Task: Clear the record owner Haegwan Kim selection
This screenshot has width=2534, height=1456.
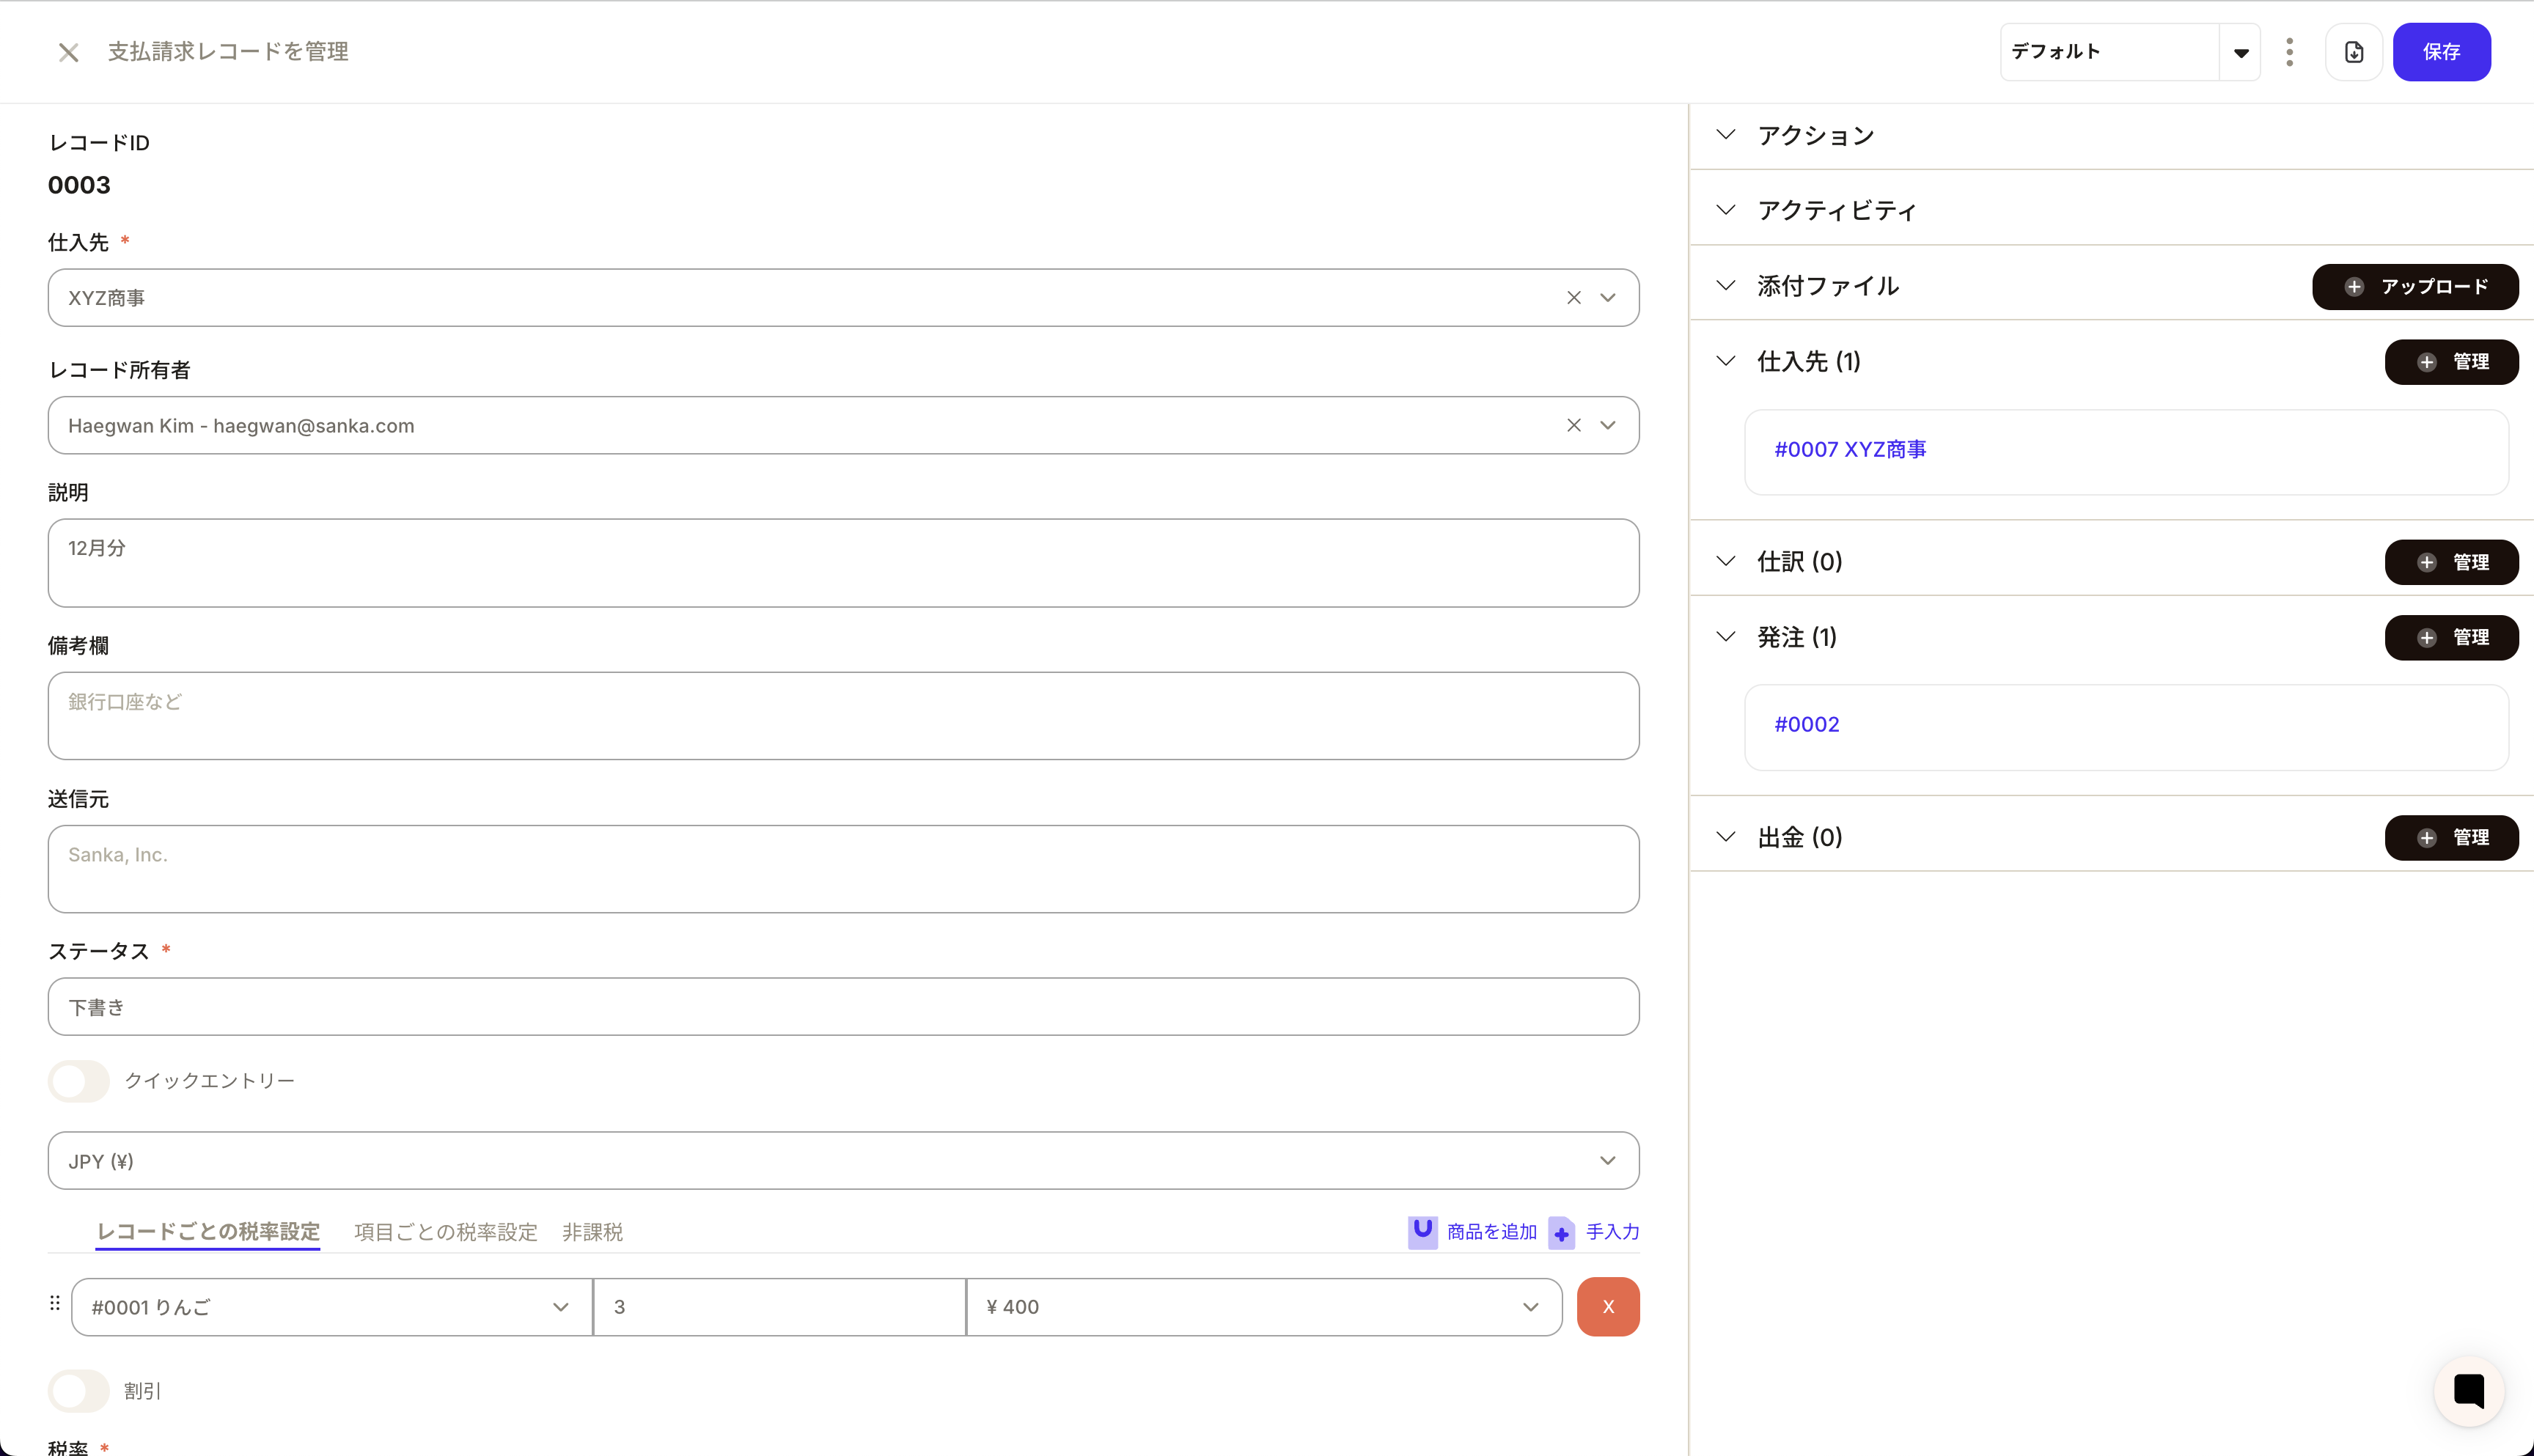Action: point(1573,425)
